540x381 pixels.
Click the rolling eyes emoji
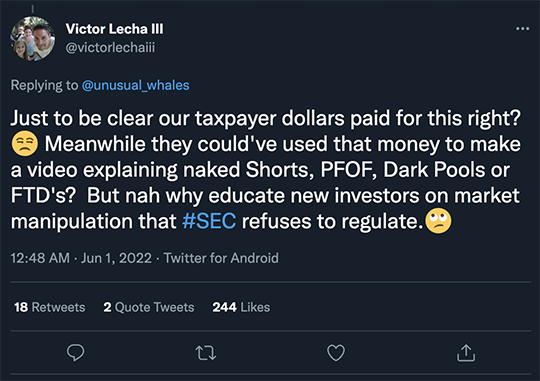(438, 221)
